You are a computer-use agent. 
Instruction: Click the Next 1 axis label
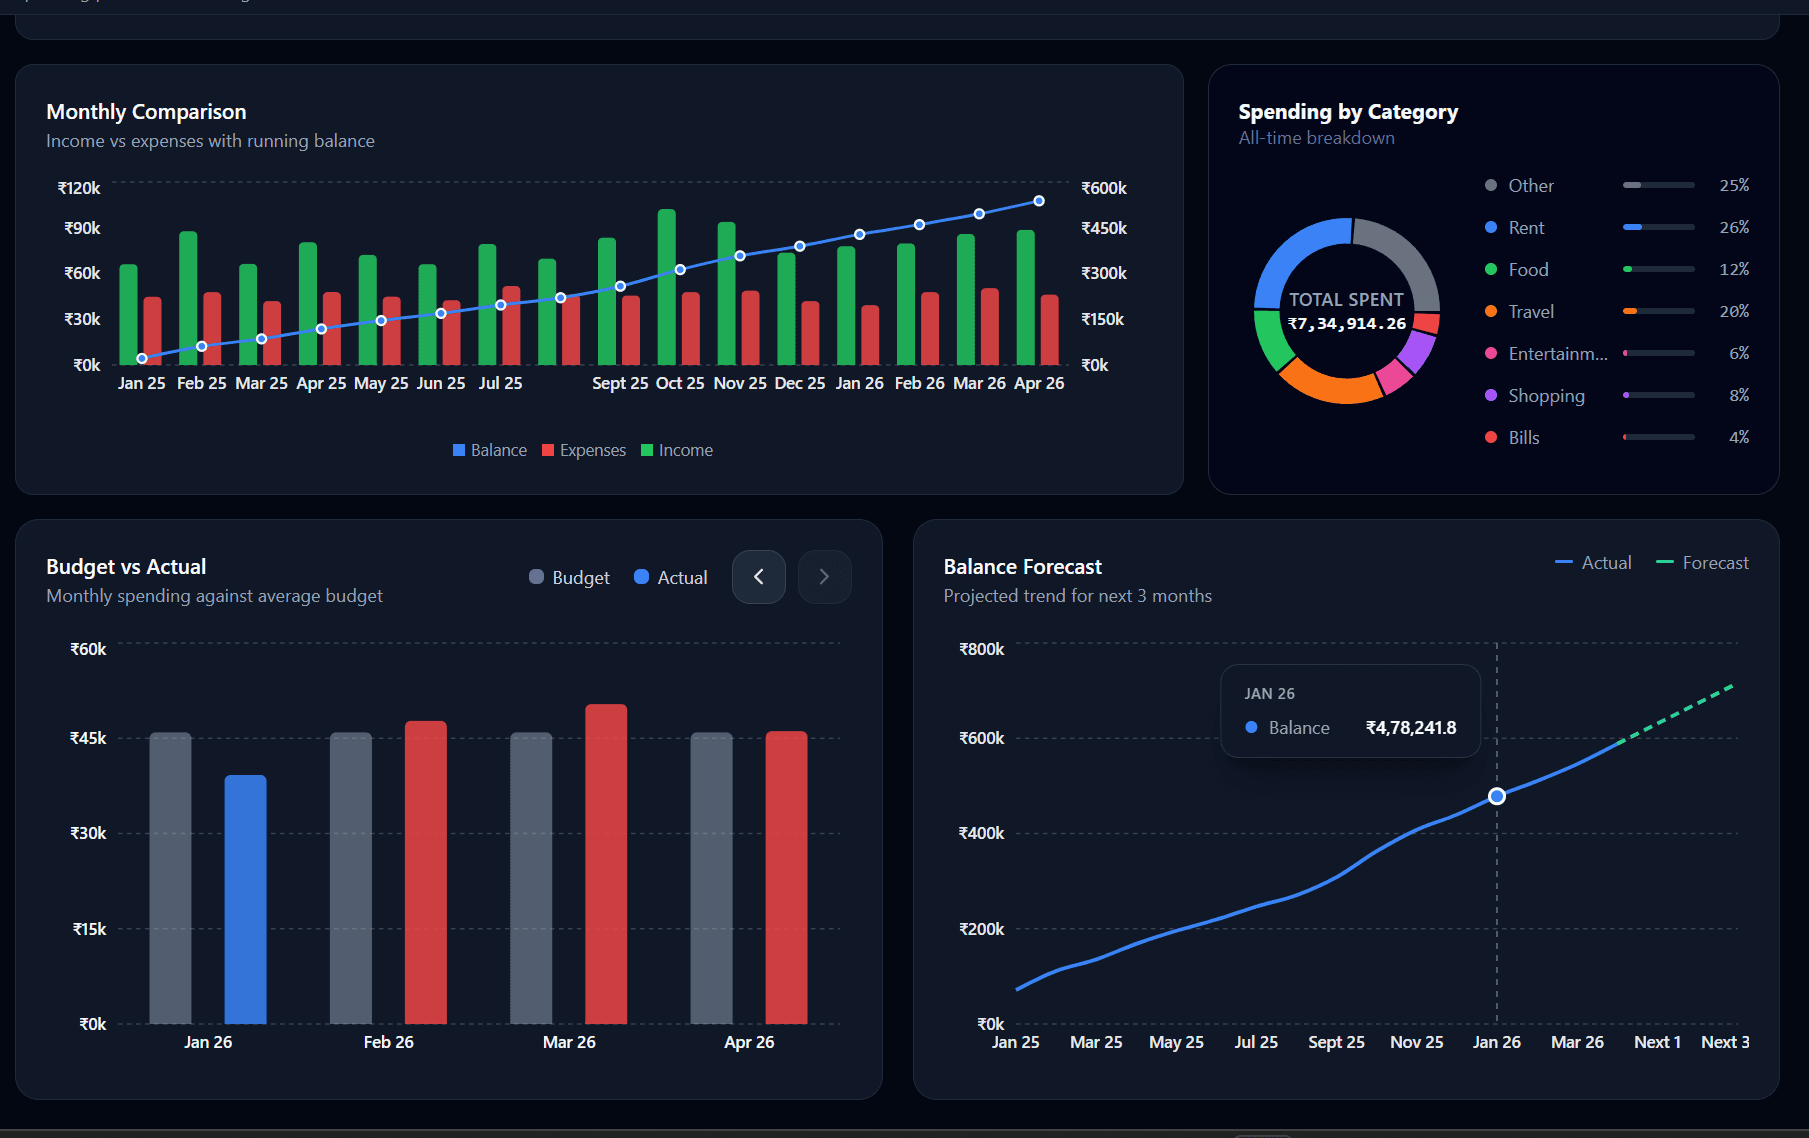(x=1657, y=1042)
